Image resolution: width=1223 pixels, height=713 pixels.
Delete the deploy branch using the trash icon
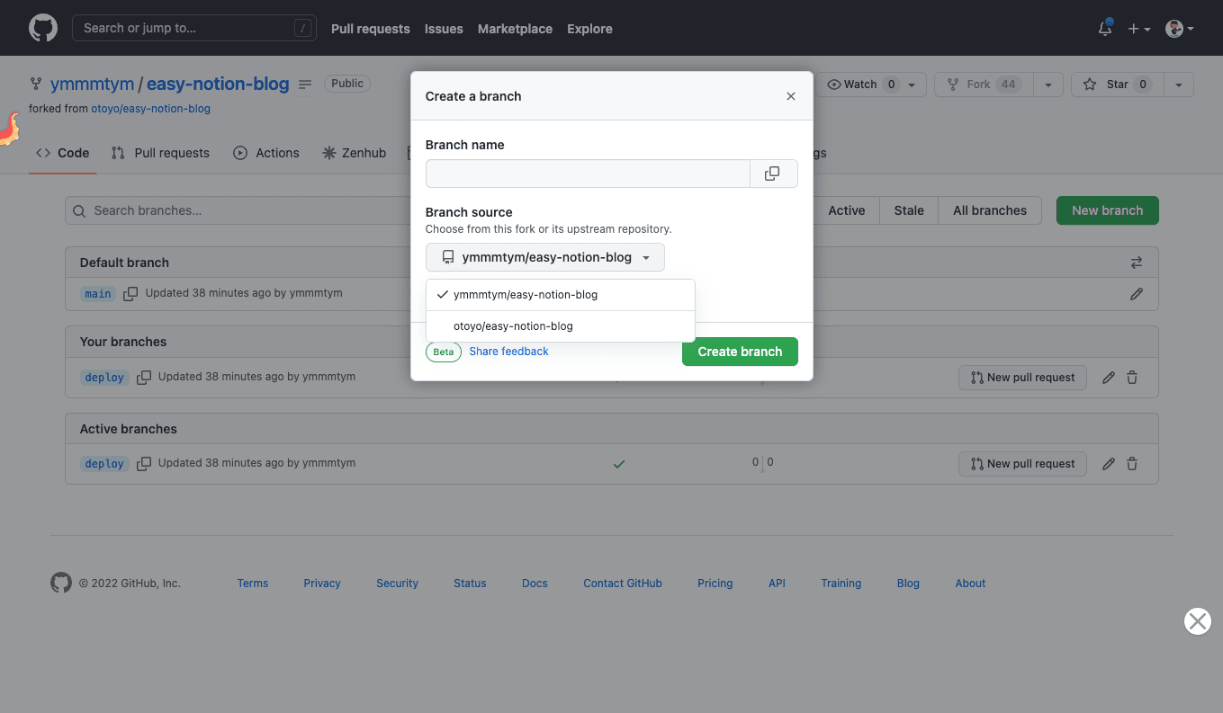tap(1131, 377)
